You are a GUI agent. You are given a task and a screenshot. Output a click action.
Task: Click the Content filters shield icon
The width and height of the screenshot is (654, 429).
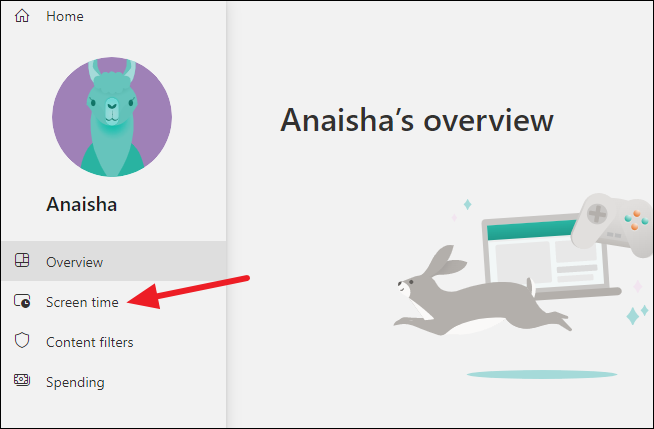(22, 340)
